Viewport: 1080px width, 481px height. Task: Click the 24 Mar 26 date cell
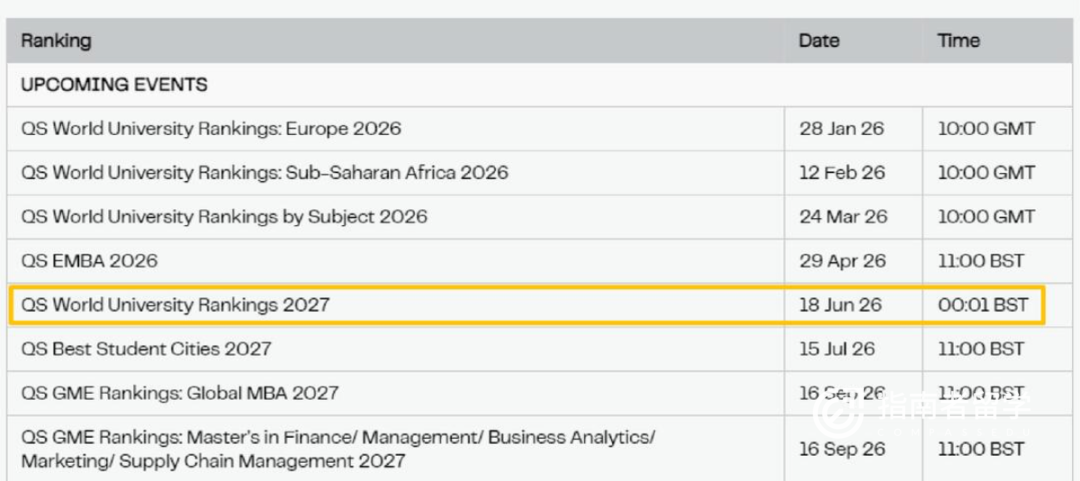[843, 217]
